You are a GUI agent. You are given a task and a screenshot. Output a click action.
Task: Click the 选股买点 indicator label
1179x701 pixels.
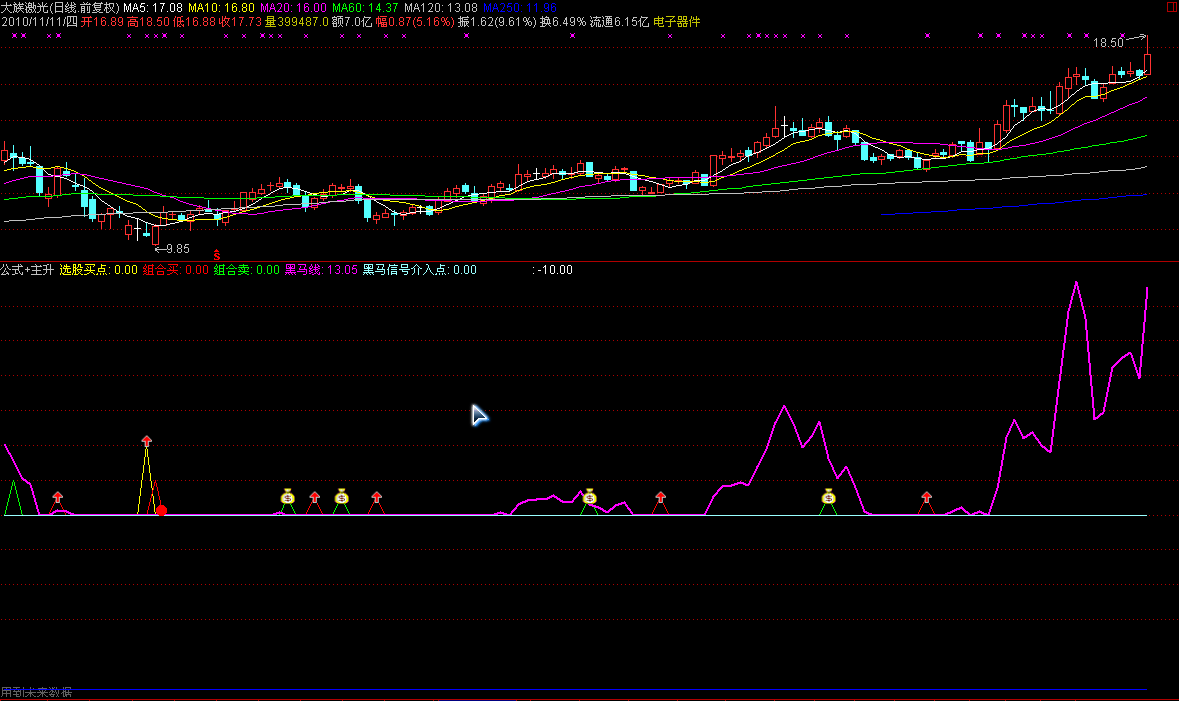(98, 269)
